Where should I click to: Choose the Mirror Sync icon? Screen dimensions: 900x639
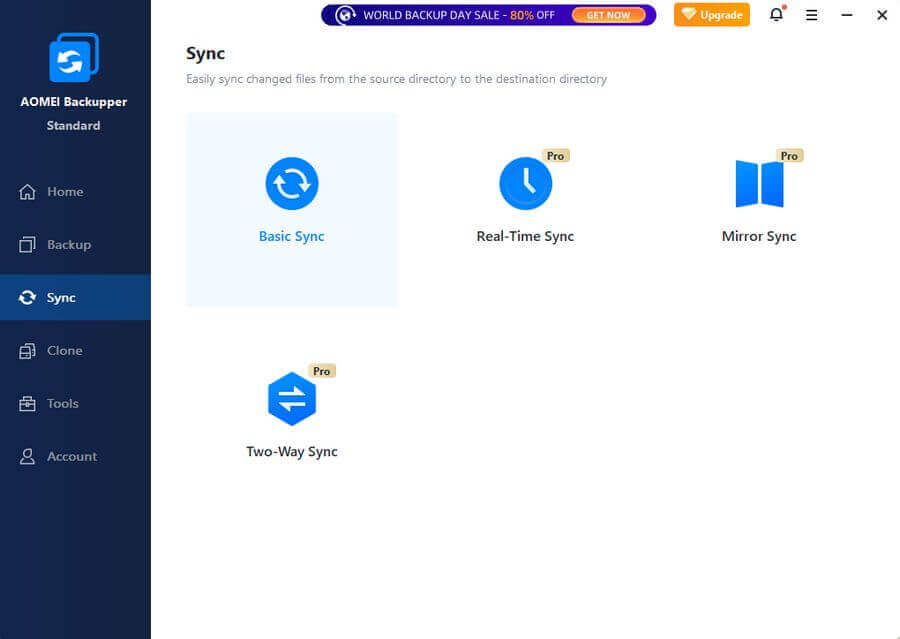(759, 184)
